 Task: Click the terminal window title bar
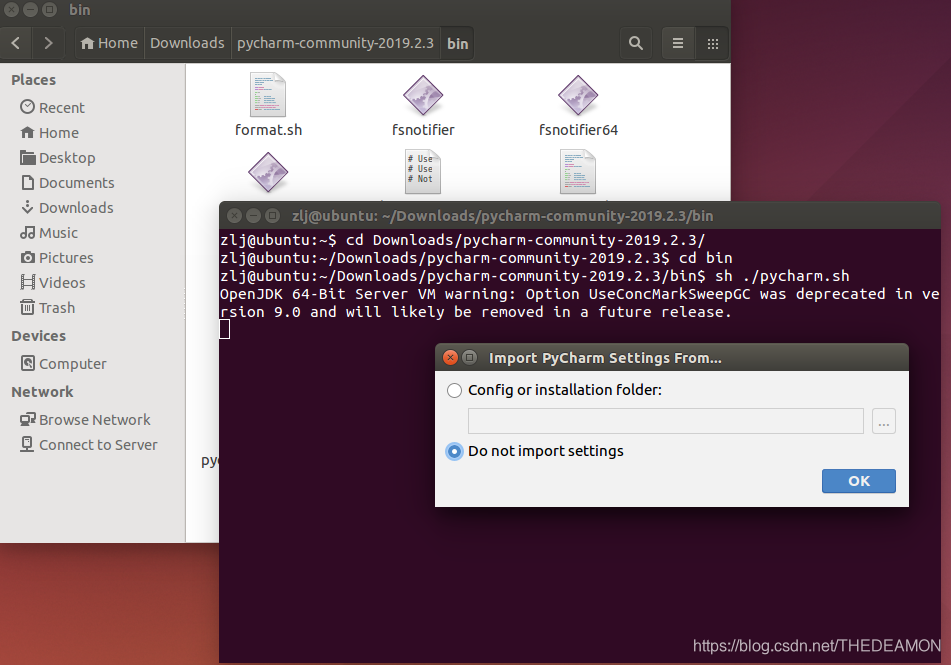pyautogui.click(x=580, y=215)
